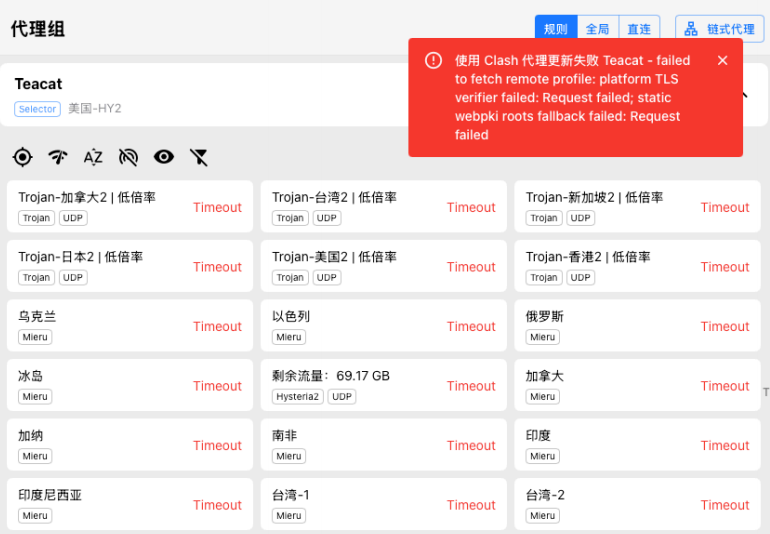Click the chain proxy network icon

[x=691, y=29]
